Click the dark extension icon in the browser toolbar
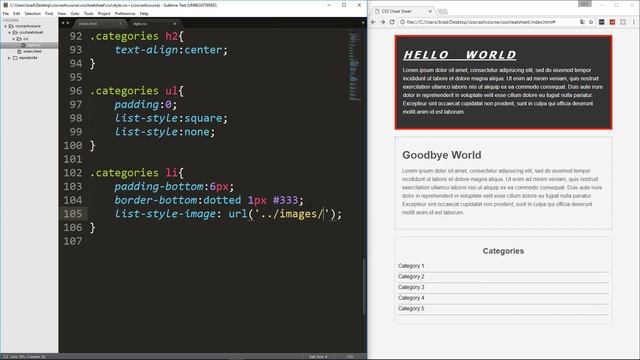Screen dimensions: 640x360 (x=602, y=22)
